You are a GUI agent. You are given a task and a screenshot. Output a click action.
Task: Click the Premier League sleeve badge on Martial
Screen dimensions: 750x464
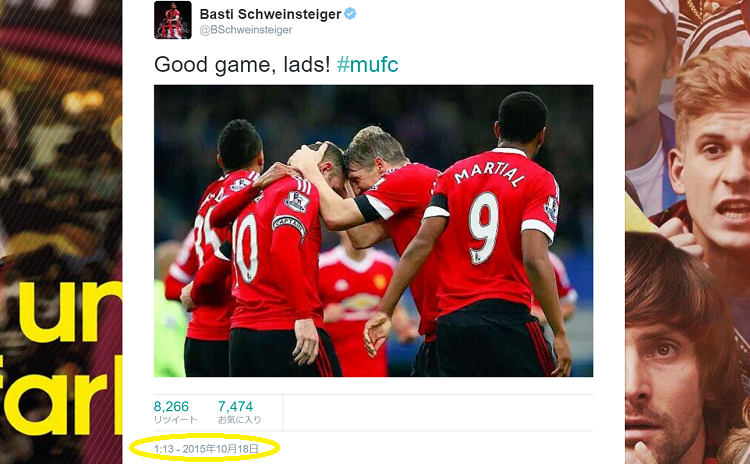click(x=551, y=208)
